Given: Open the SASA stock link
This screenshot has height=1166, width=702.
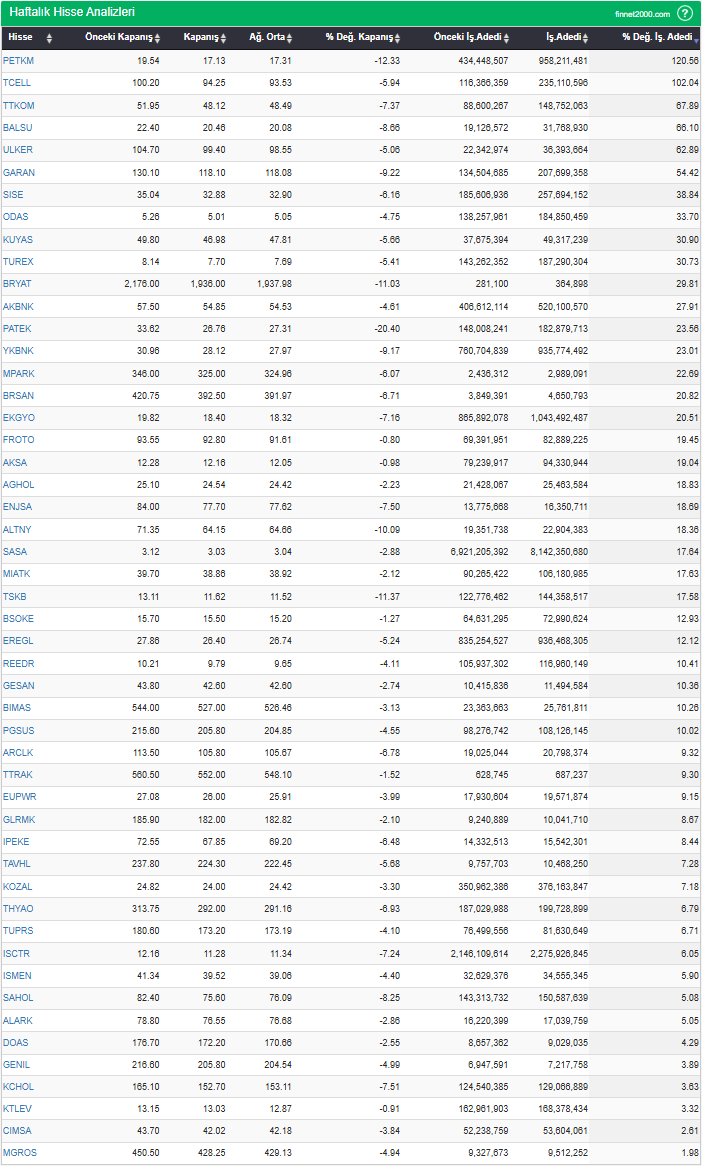Looking at the screenshot, I should [15, 551].
